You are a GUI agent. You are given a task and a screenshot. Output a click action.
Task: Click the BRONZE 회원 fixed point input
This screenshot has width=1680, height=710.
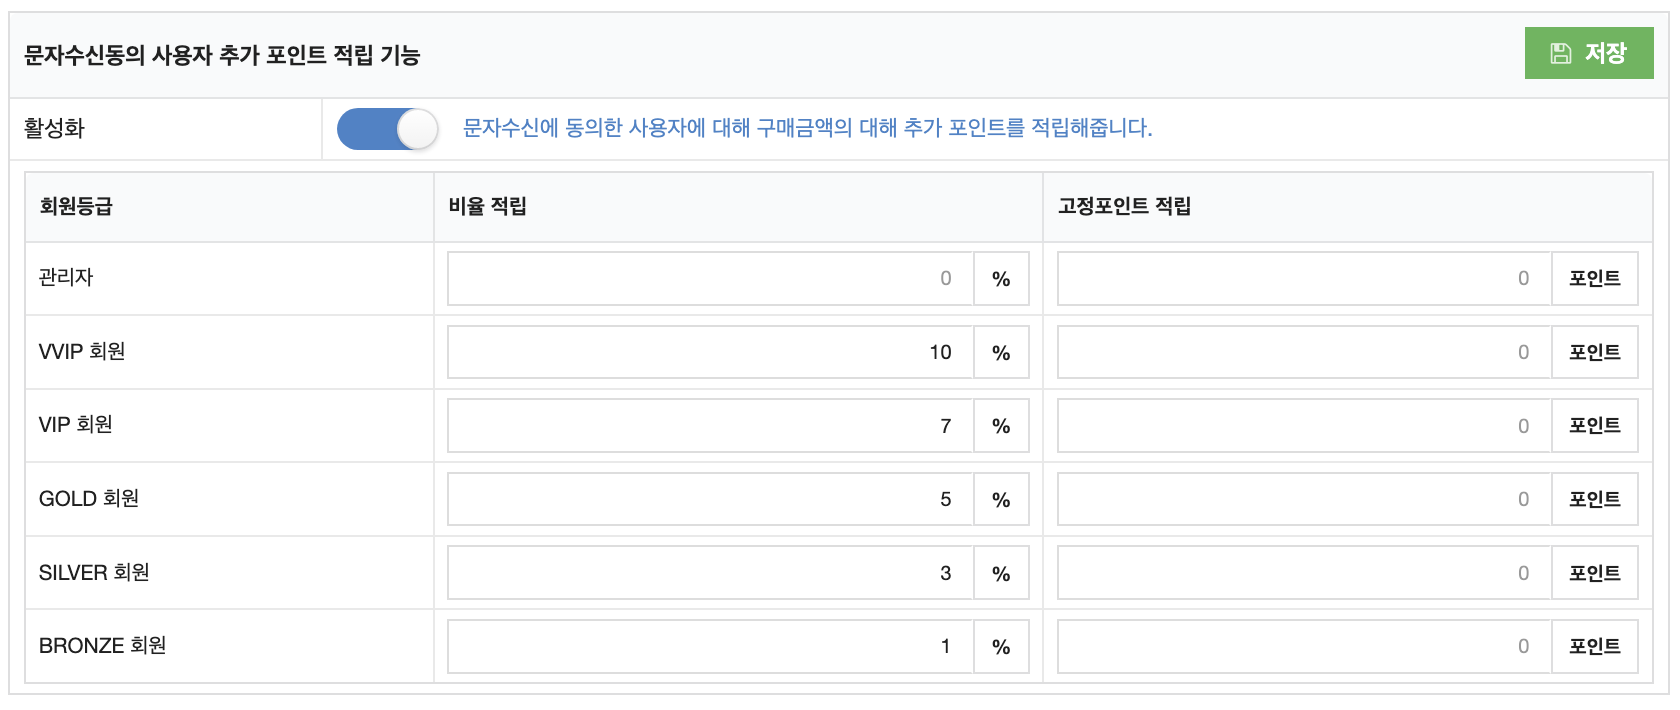(x=1304, y=646)
